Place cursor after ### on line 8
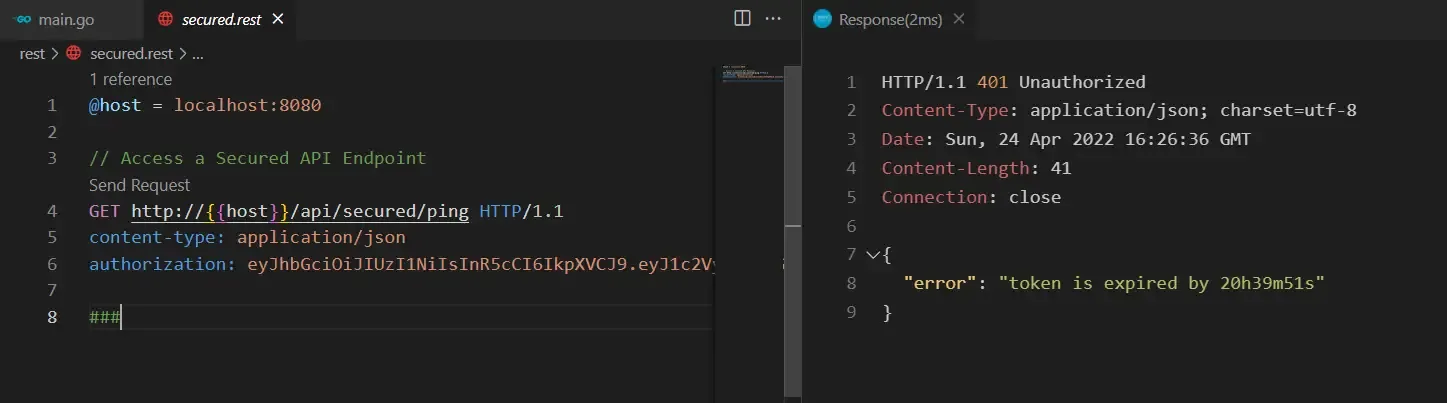This screenshot has width=1447, height=403. 121,318
